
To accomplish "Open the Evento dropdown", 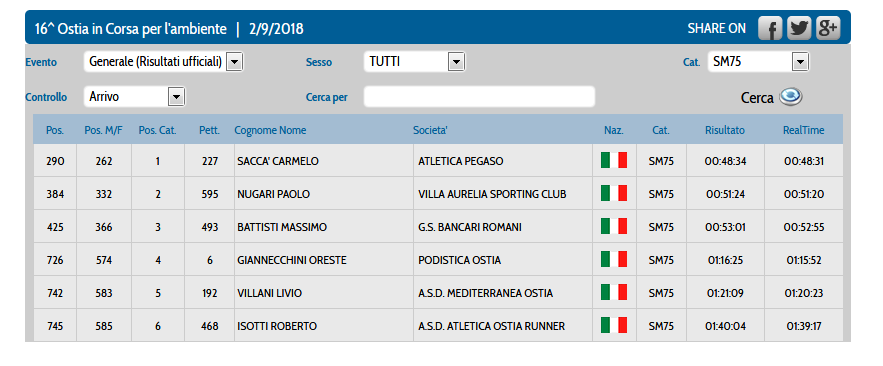I will click(163, 61).
